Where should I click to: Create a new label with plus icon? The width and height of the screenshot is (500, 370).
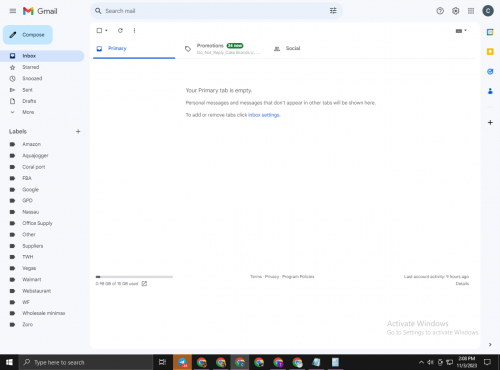(x=78, y=131)
